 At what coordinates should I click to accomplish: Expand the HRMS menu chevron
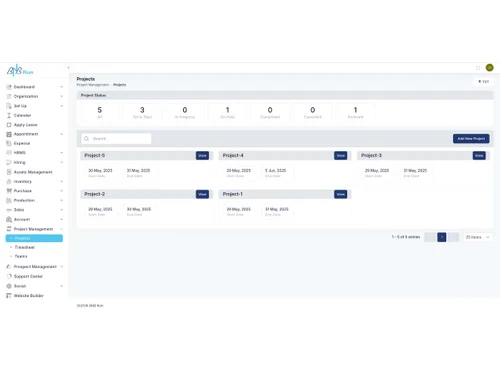tap(61, 153)
